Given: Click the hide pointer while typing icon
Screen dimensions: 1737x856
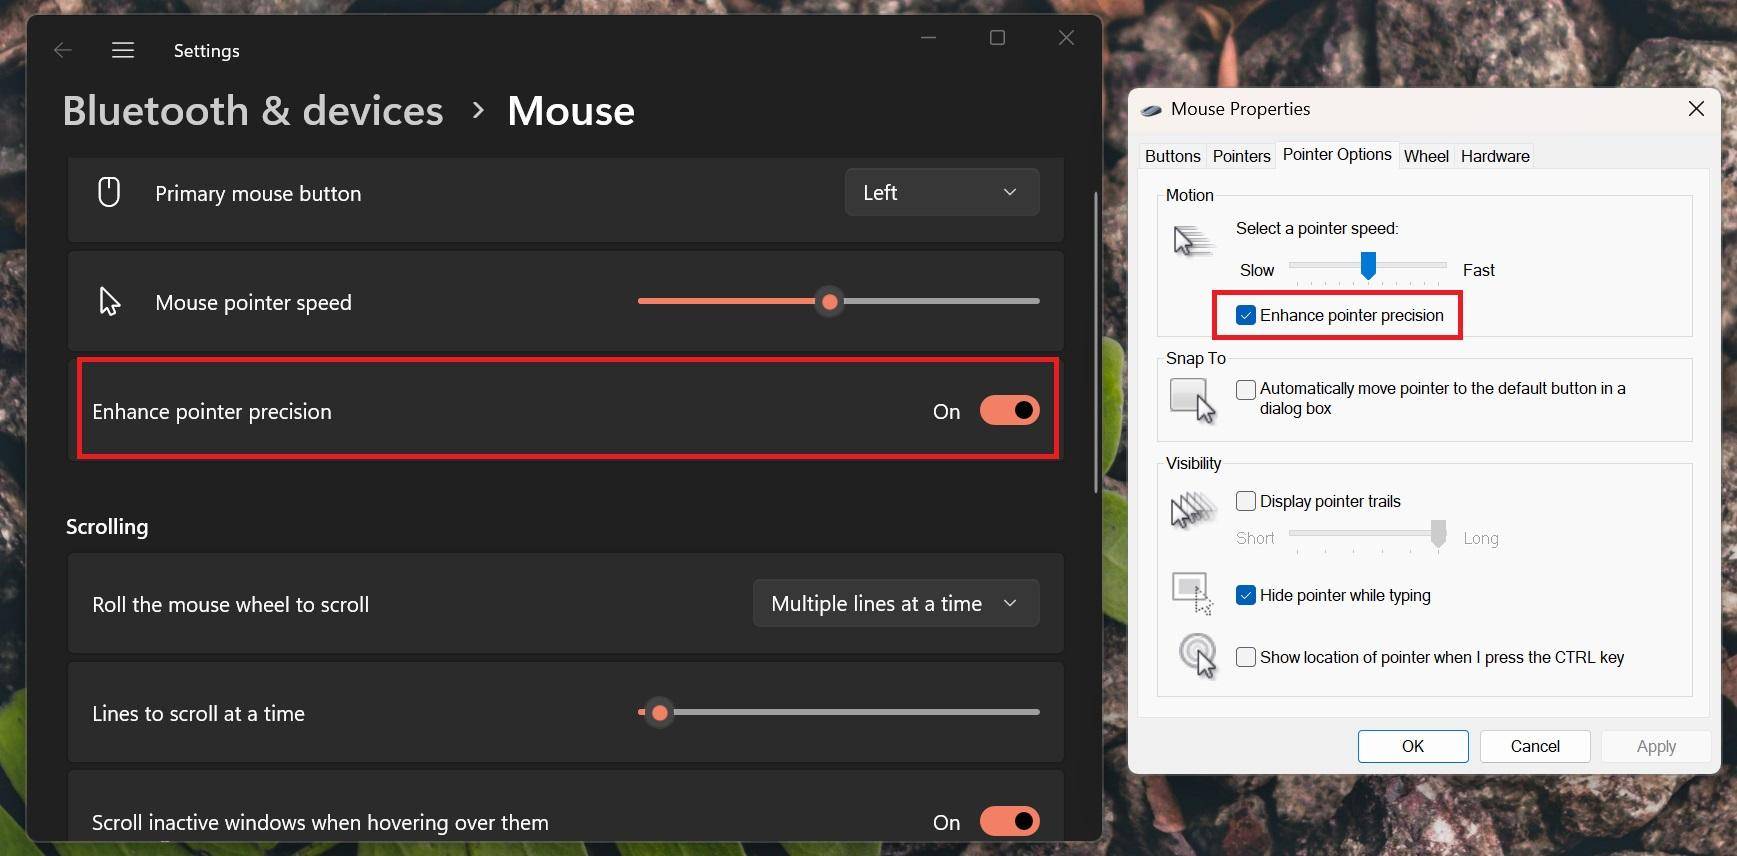Looking at the screenshot, I should click(x=1192, y=593).
